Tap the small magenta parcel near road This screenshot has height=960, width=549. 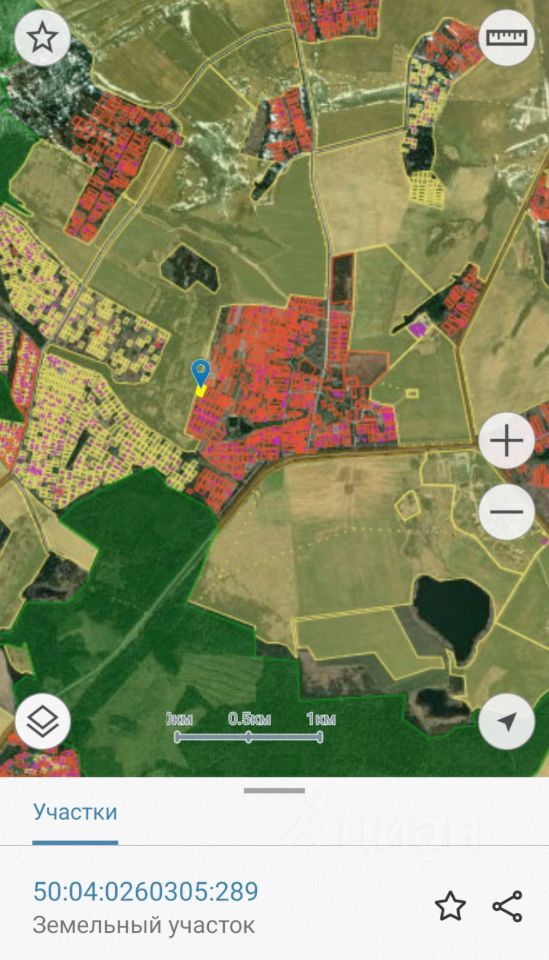tap(418, 329)
